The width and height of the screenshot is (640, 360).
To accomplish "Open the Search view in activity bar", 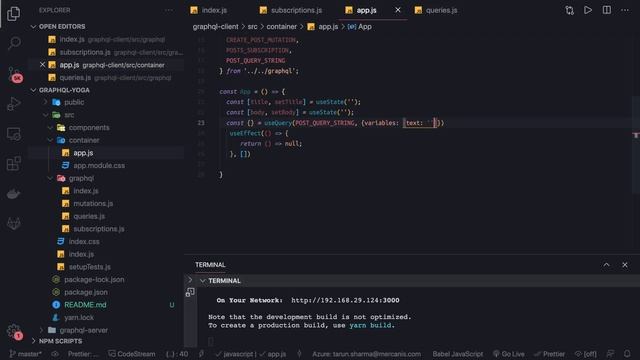I will pyautogui.click(x=14, y=43).
